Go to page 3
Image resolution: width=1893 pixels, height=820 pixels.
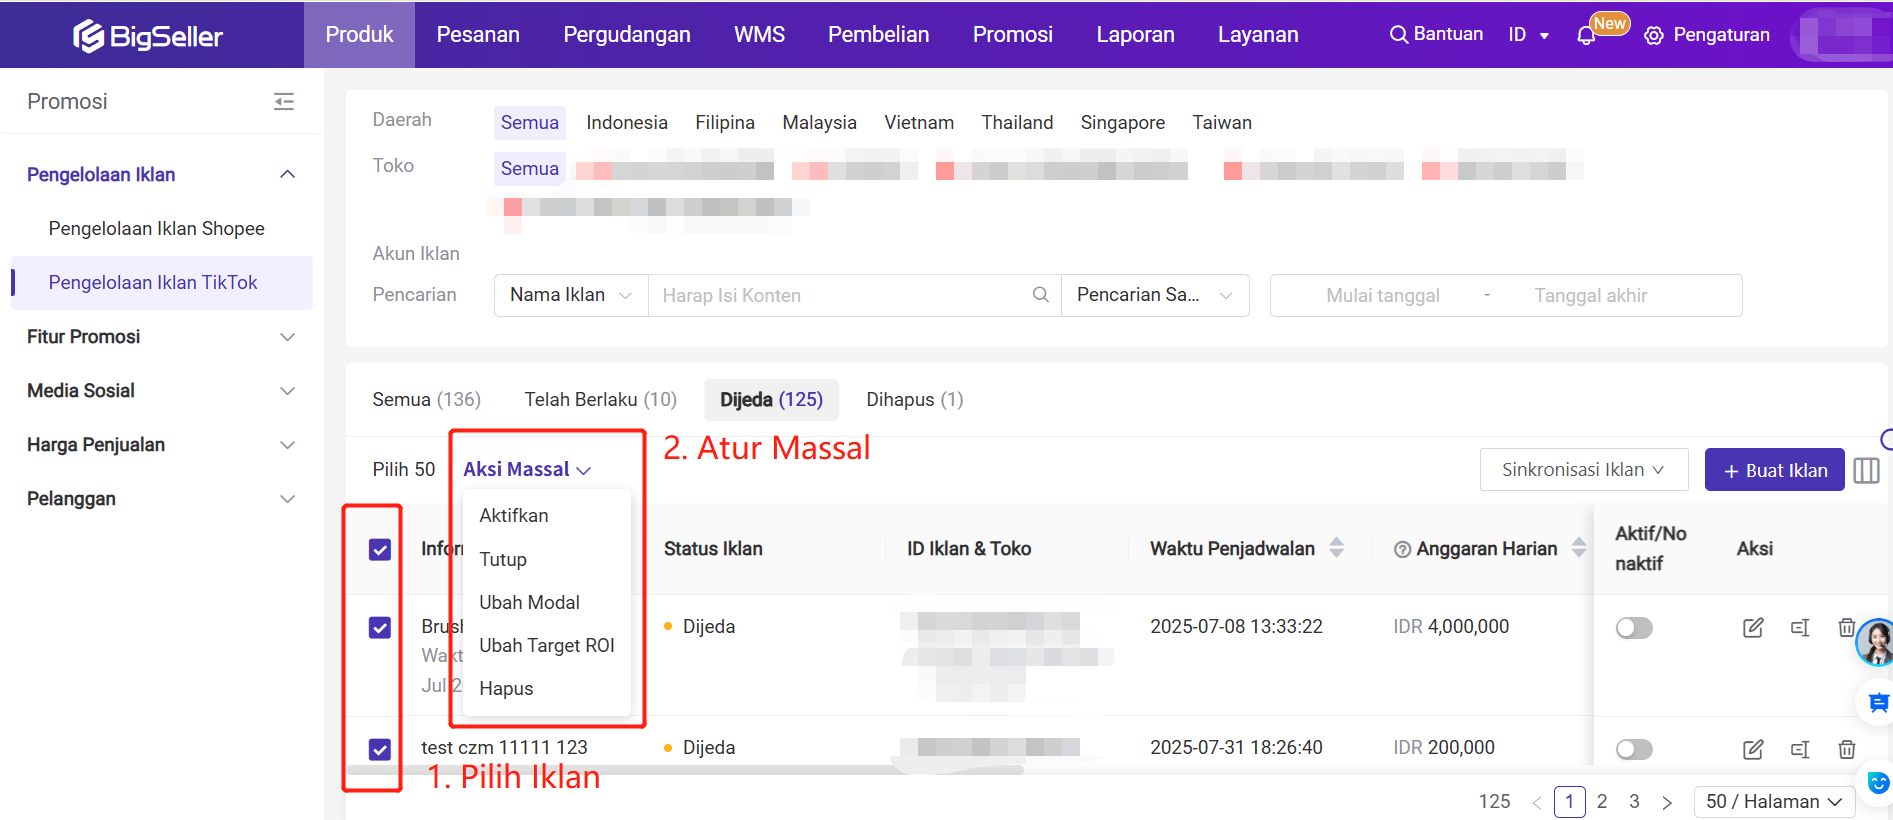[x=1634, y=802]
